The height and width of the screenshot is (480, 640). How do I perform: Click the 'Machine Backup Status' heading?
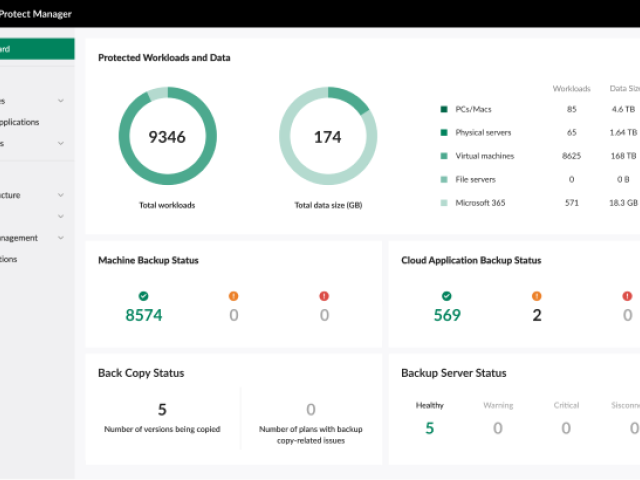click(x=148, y=260)
